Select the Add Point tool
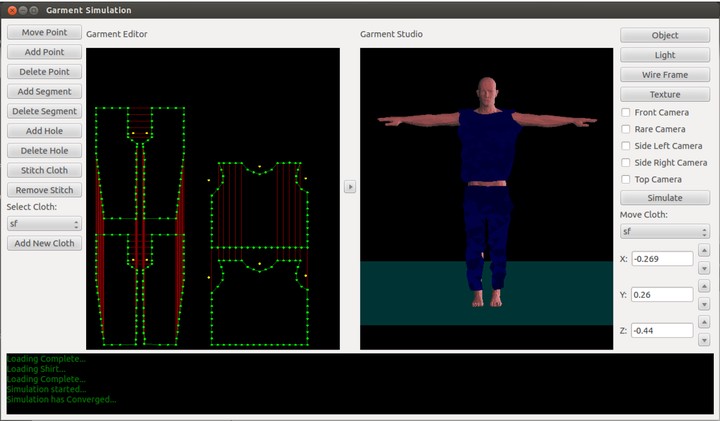Viewport: 720px width, 421px height. click(45, 52)
